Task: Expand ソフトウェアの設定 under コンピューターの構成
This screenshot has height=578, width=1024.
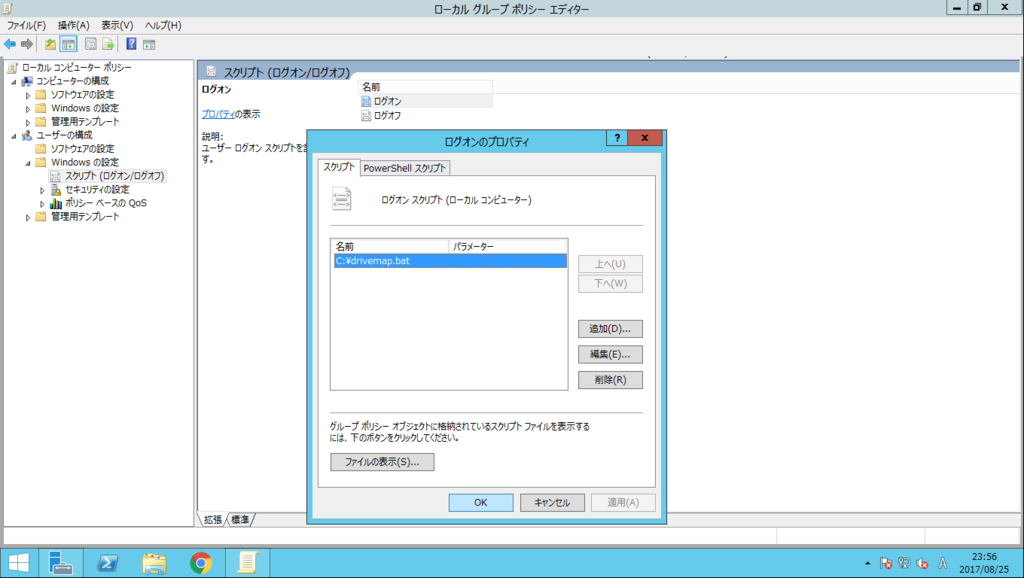Action: pyautogui.click(x=28, y=95)
